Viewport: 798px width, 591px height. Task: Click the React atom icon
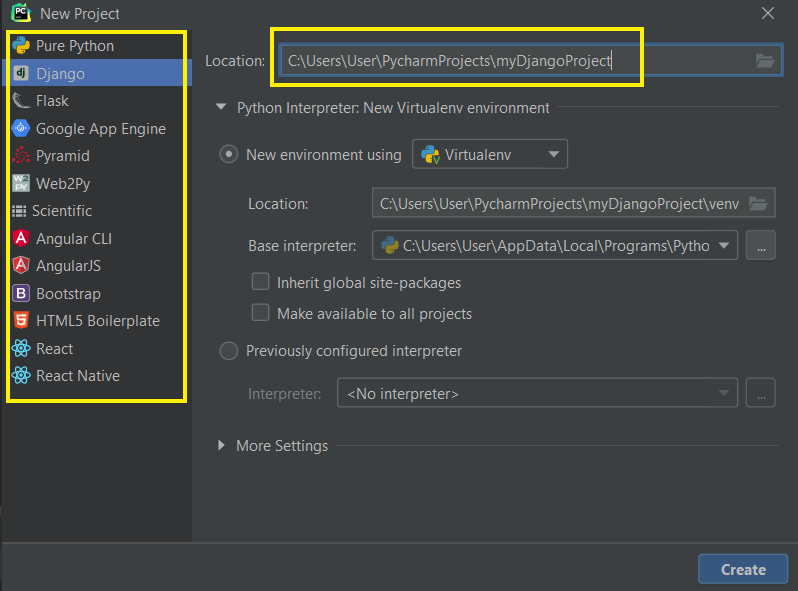coord(21,348)
